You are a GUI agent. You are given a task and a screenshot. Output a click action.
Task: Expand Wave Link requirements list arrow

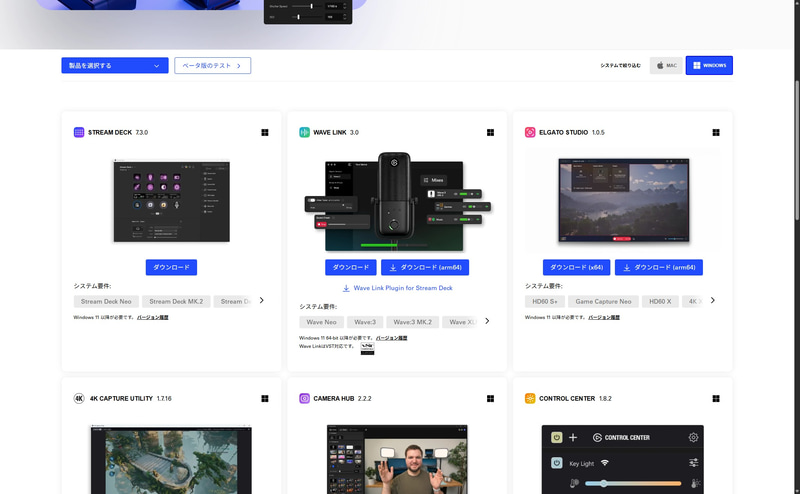pyautogui.click(x=487, y=321)
